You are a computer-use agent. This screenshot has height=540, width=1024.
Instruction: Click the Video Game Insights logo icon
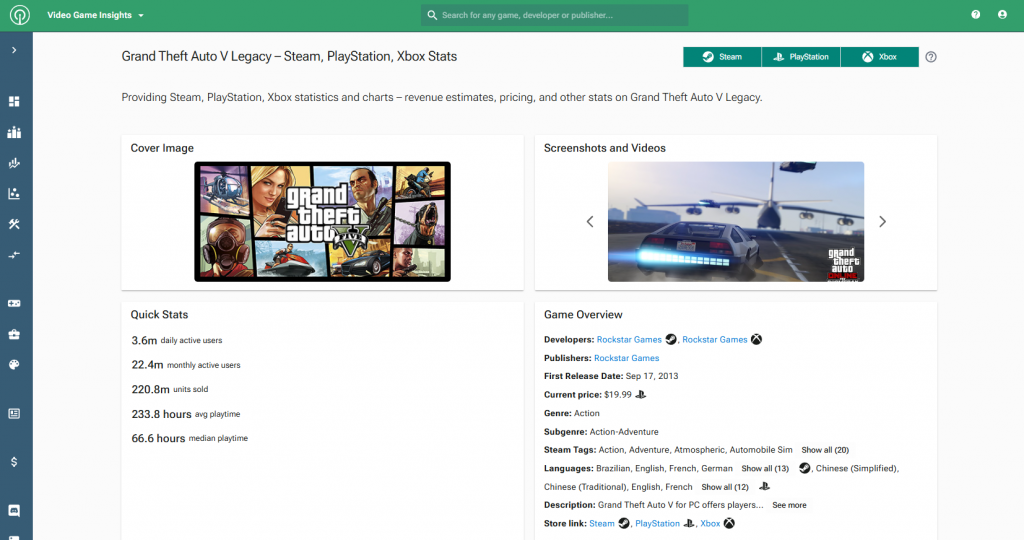(20, 15)
